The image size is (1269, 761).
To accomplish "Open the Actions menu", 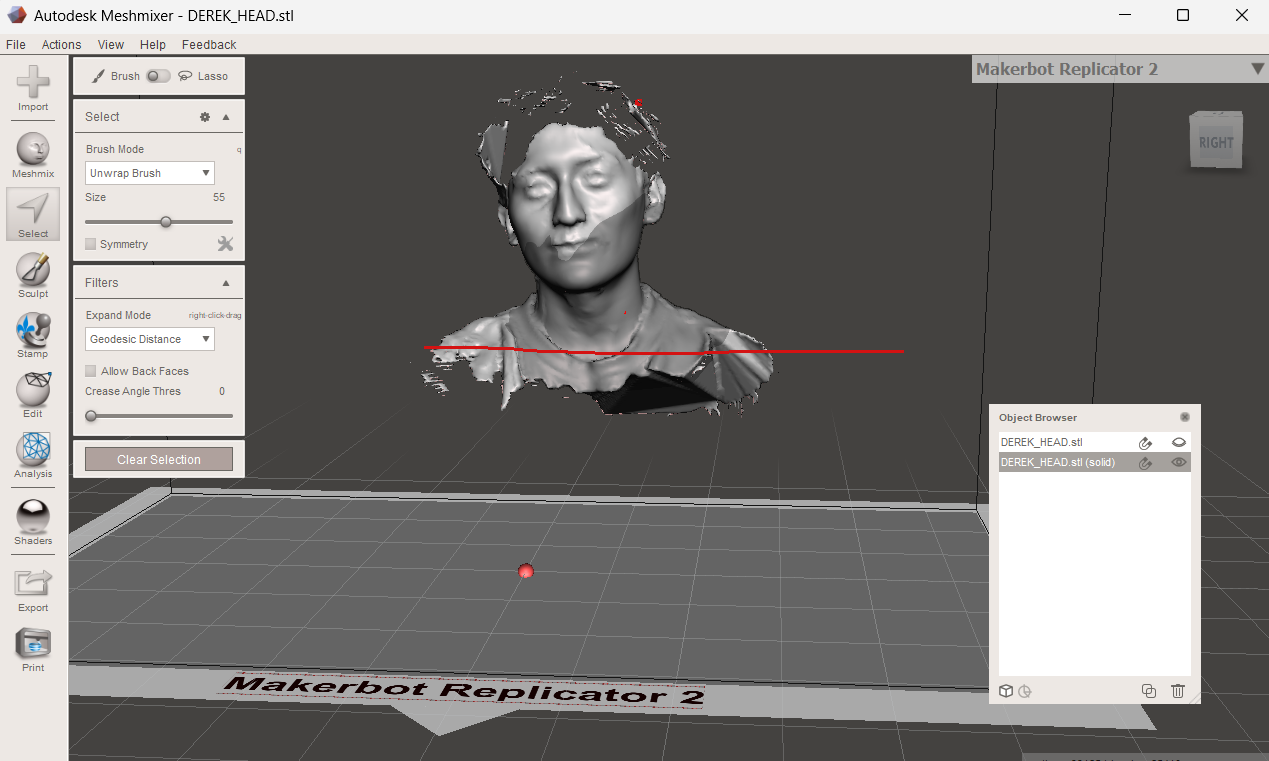I will (x=61, y=45).
